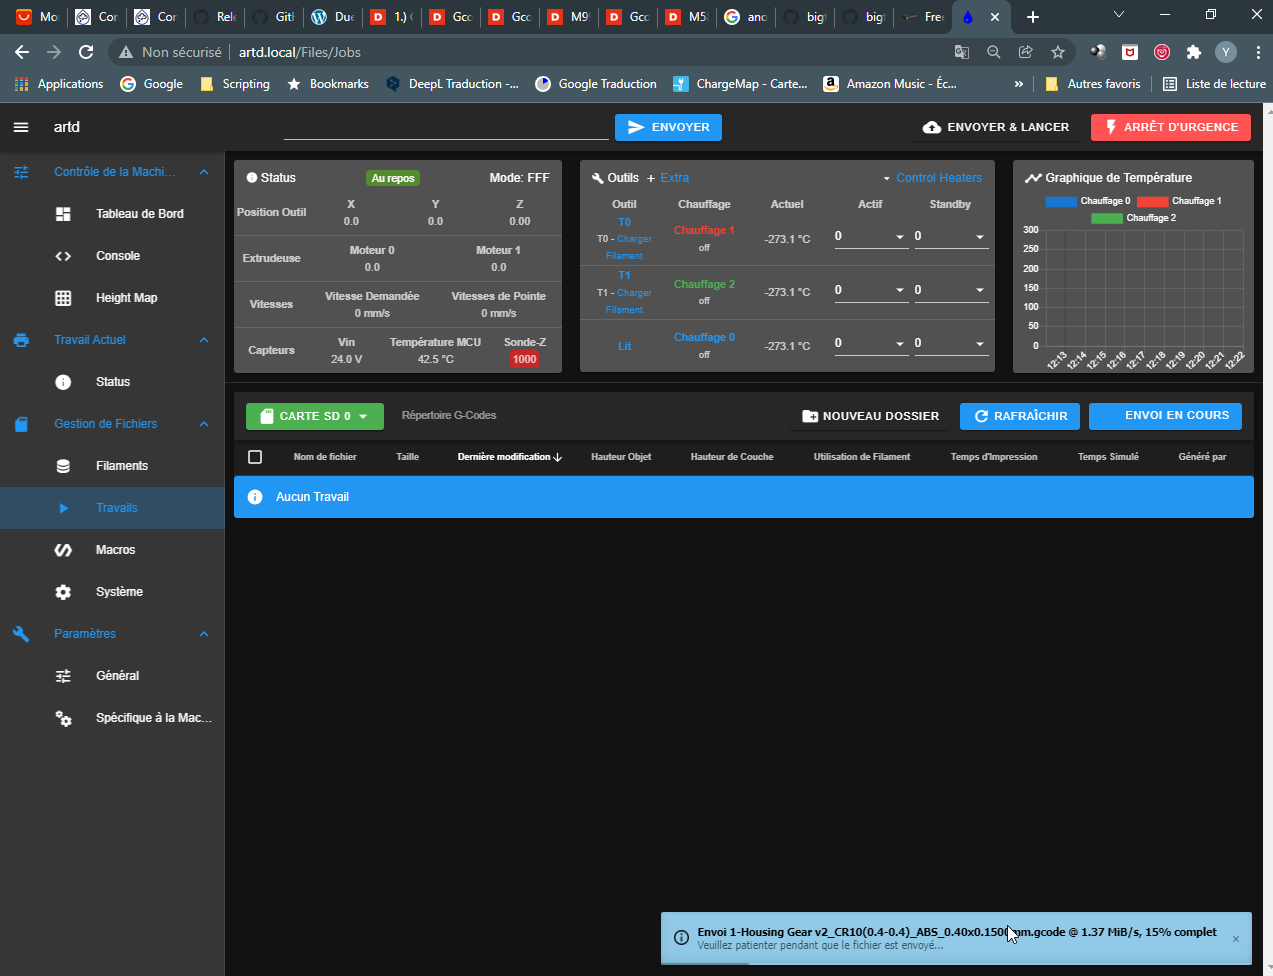Viewport: 1273px width, 976px height.
Task: Click the machine-specific gears icon
Action: tap(63, 718)
